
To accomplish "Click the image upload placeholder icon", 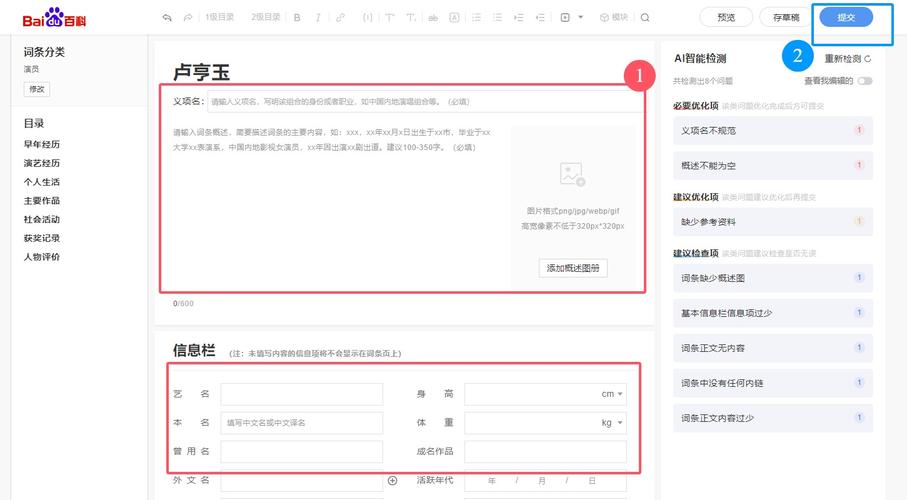I will (572, 174).
